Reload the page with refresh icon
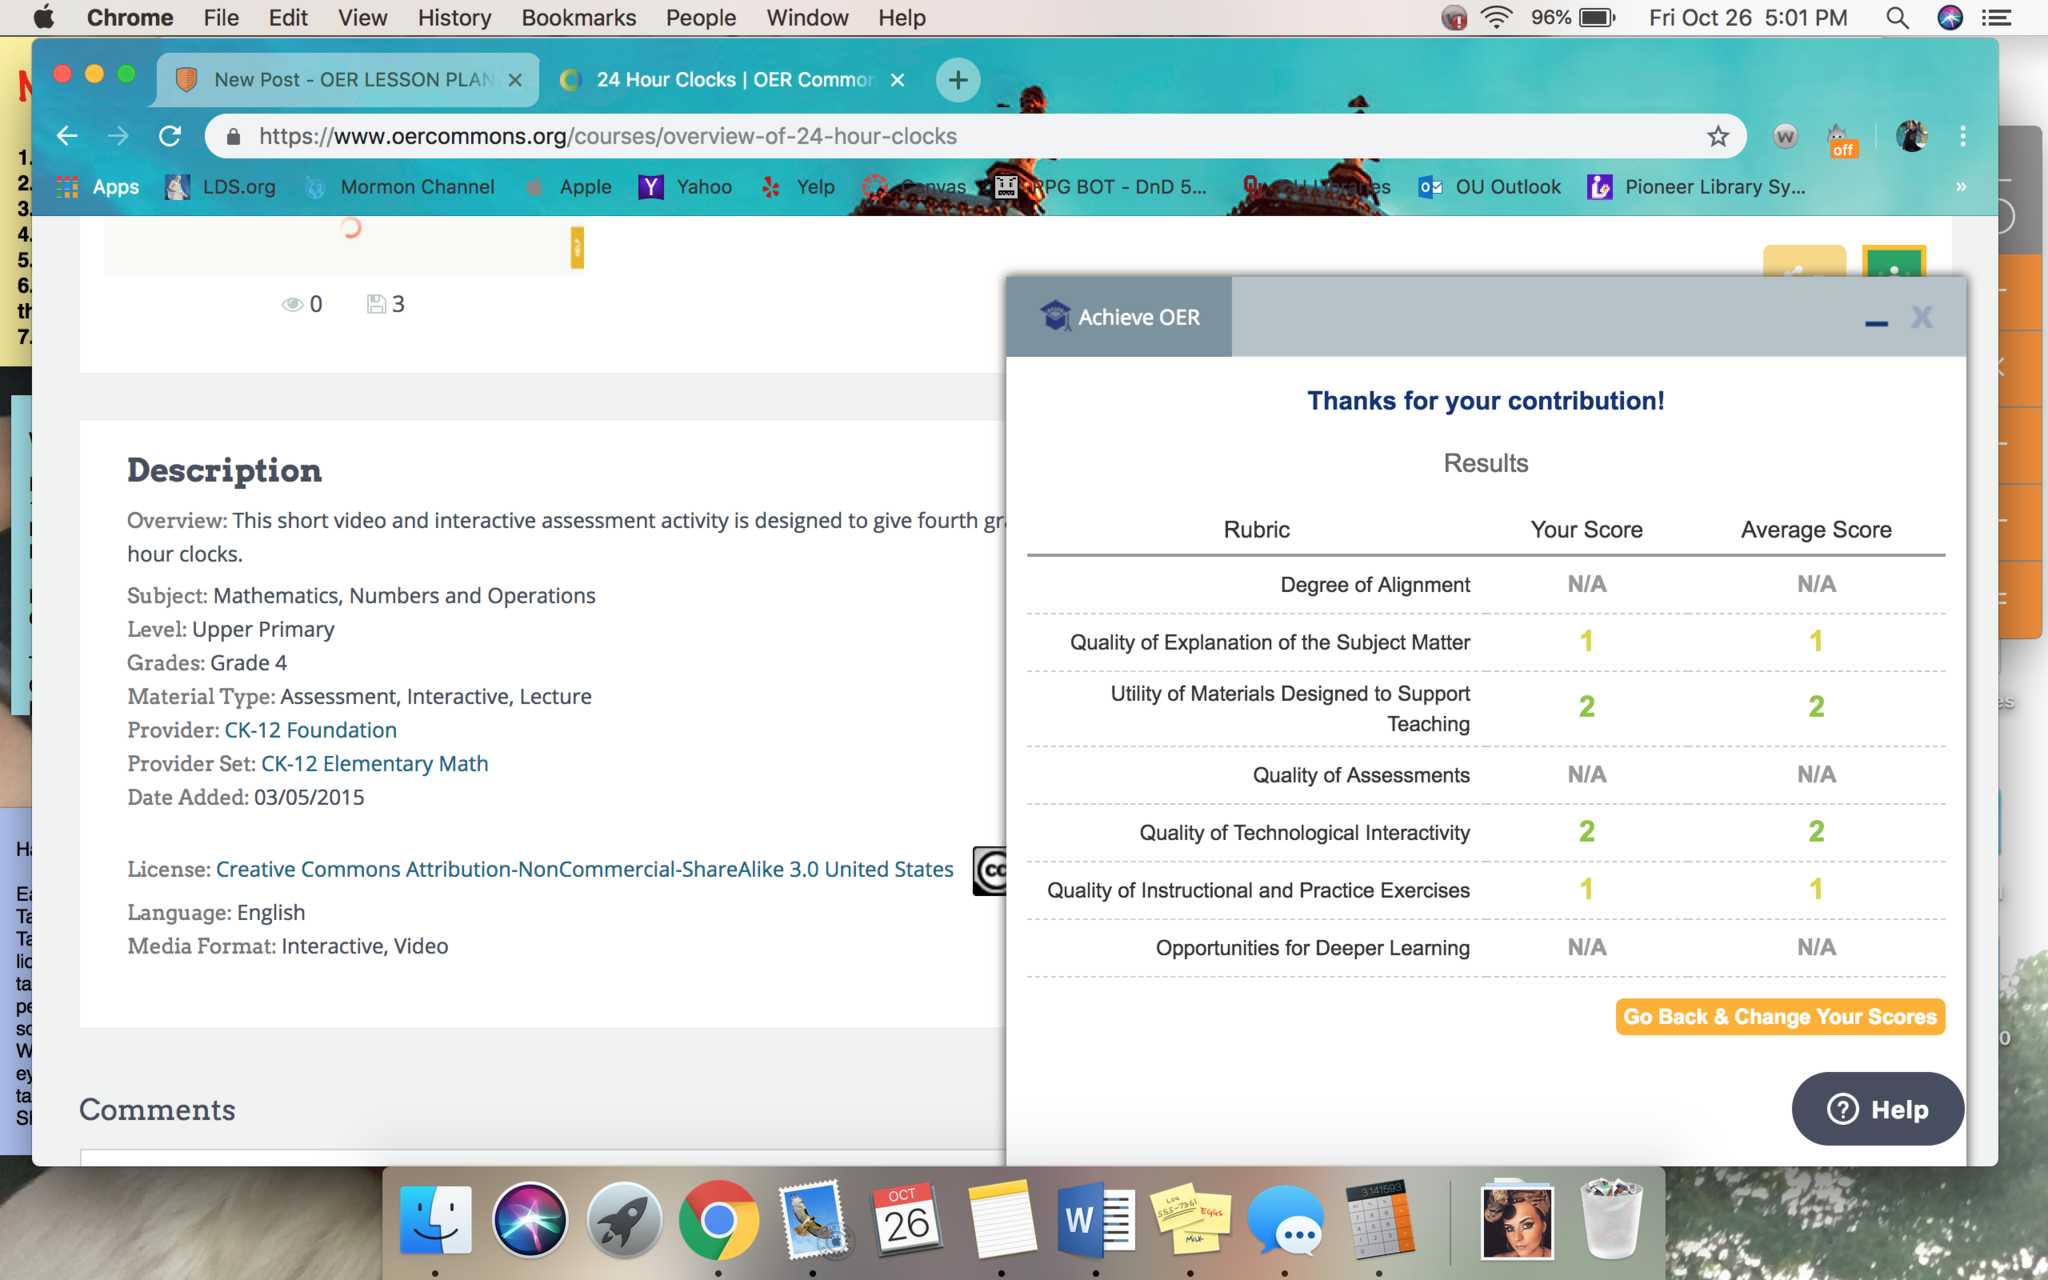This screenshot has height=1280, width=2048. (170, 136)
